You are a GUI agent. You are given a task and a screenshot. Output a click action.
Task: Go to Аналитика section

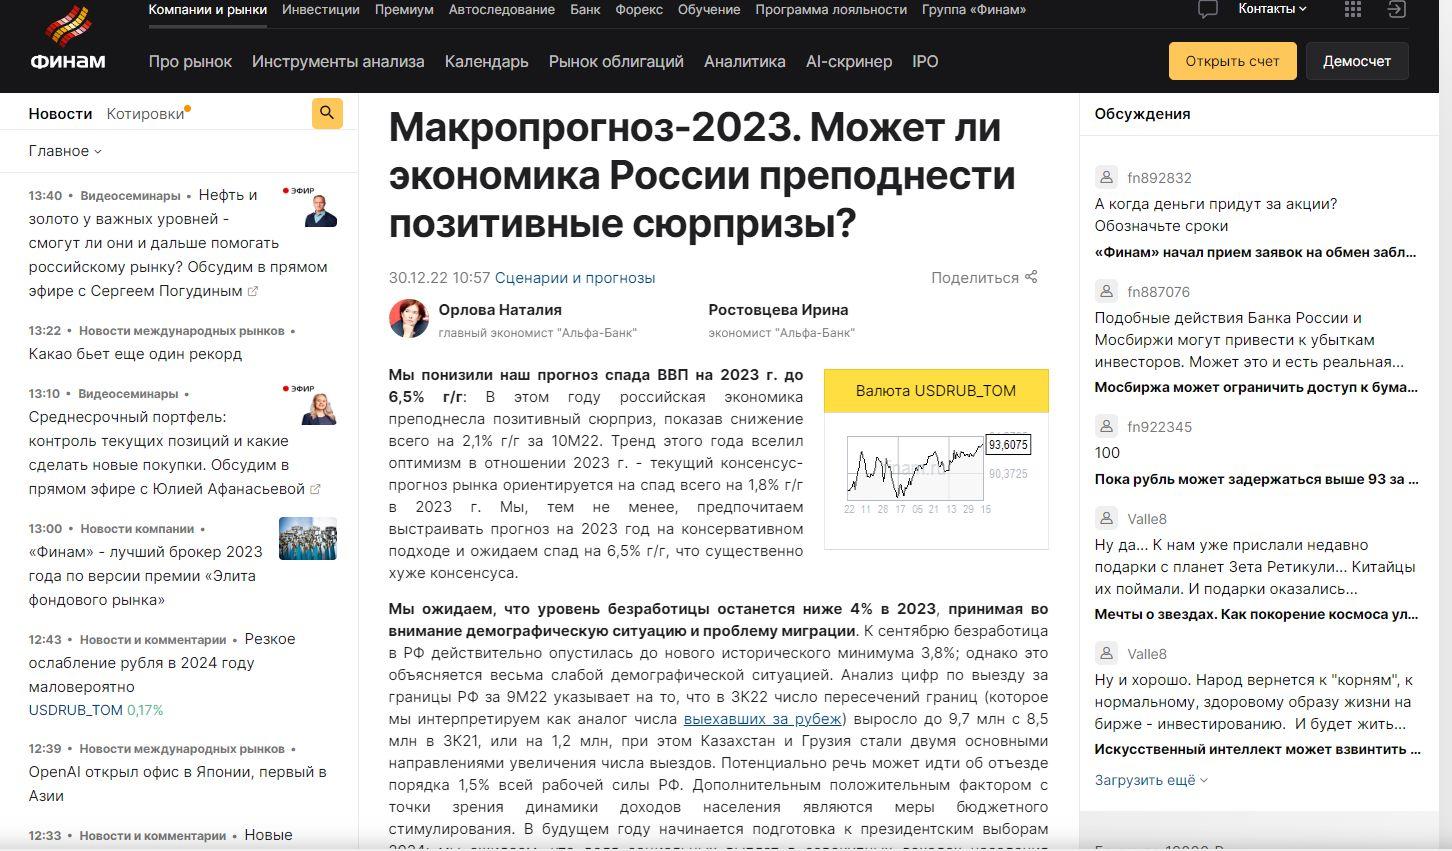click(745, 62)
